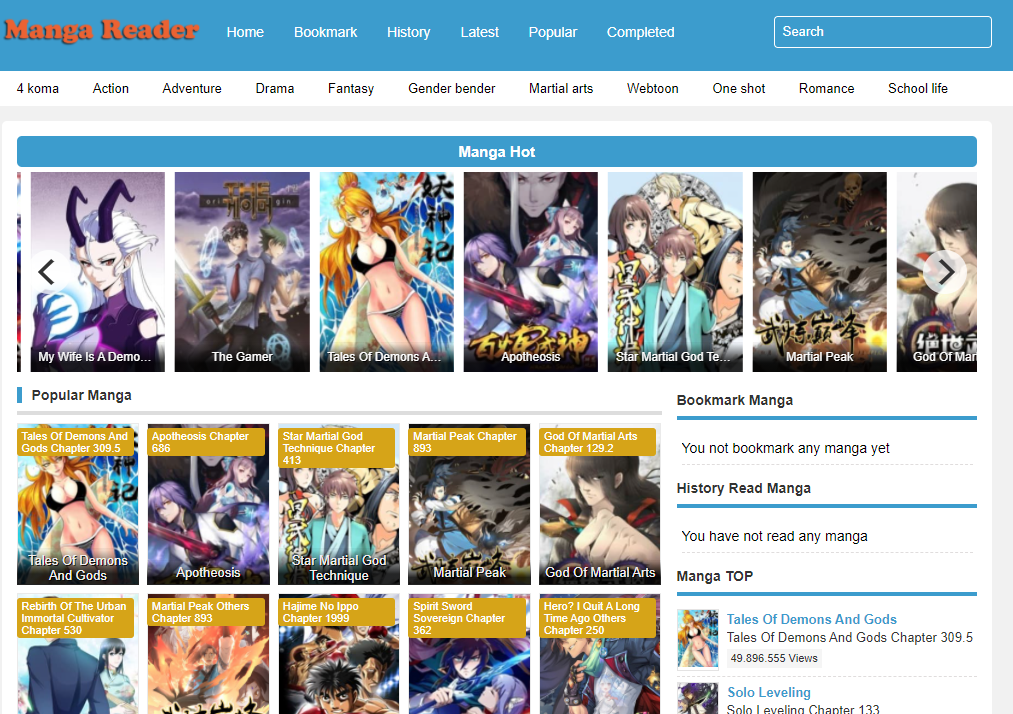
Task: Open the Bookmark page
Action: [x=325, y=32]
